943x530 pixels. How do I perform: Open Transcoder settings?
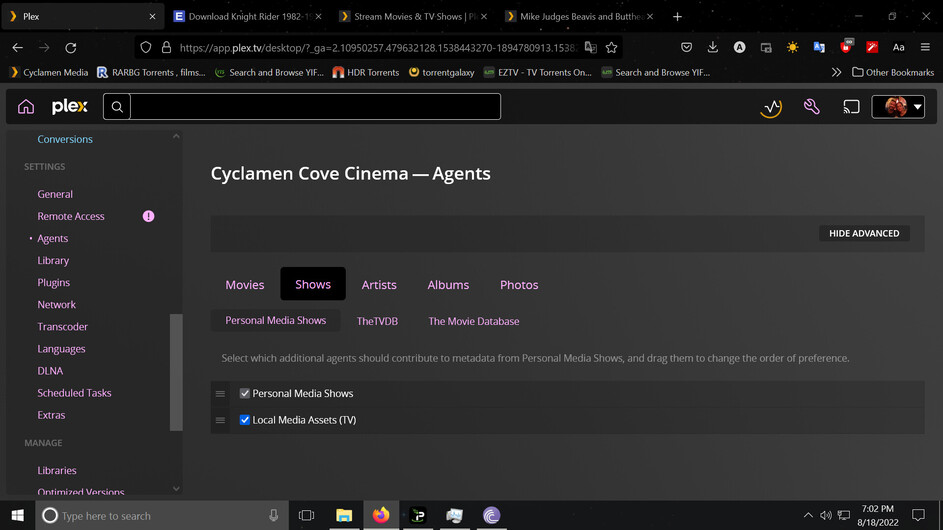click(63, 327)
